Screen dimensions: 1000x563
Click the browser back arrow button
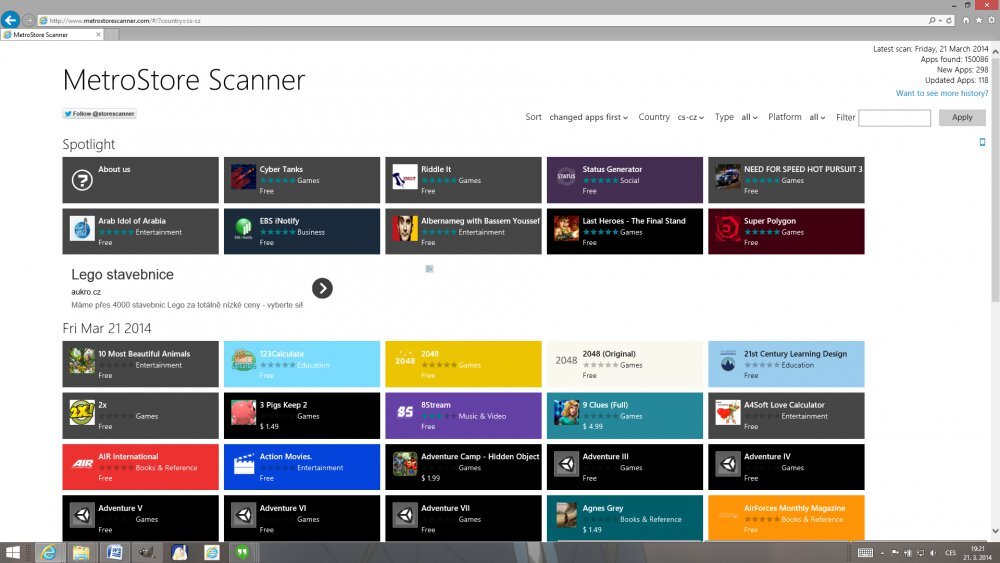pyautogui.click(x=10, y=20)
